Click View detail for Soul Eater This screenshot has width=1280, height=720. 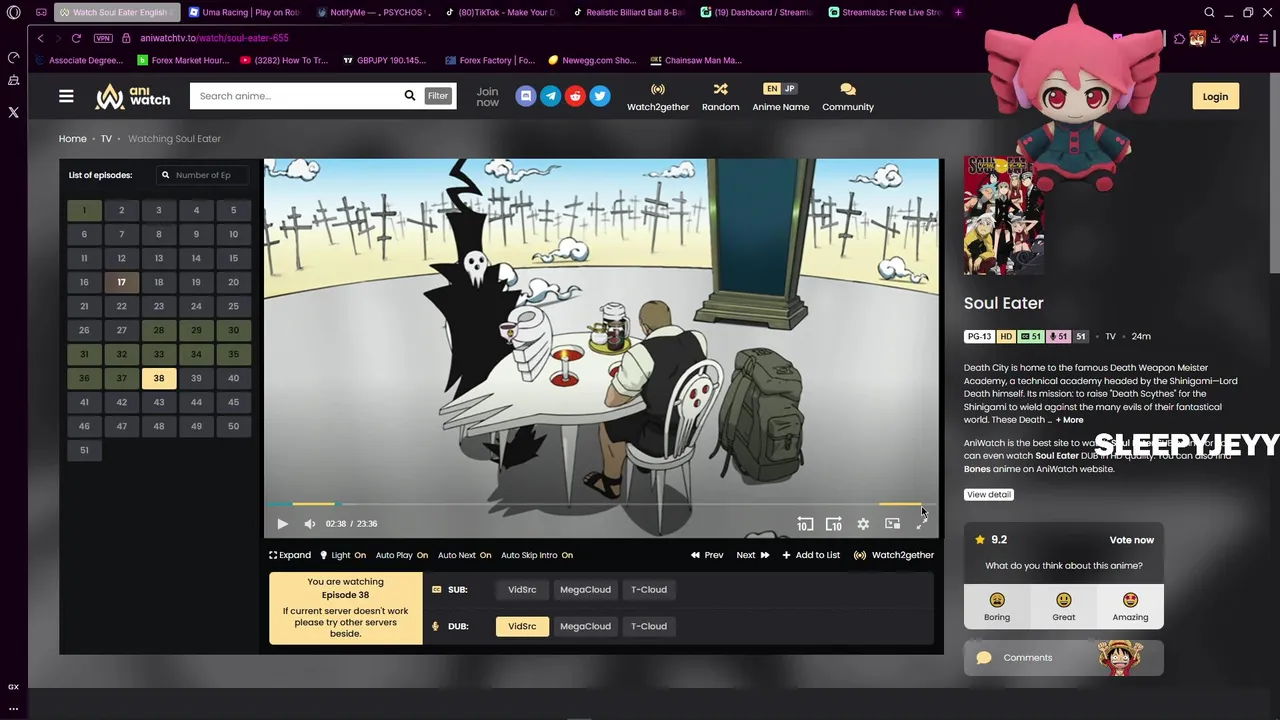[x=989, y=494]
